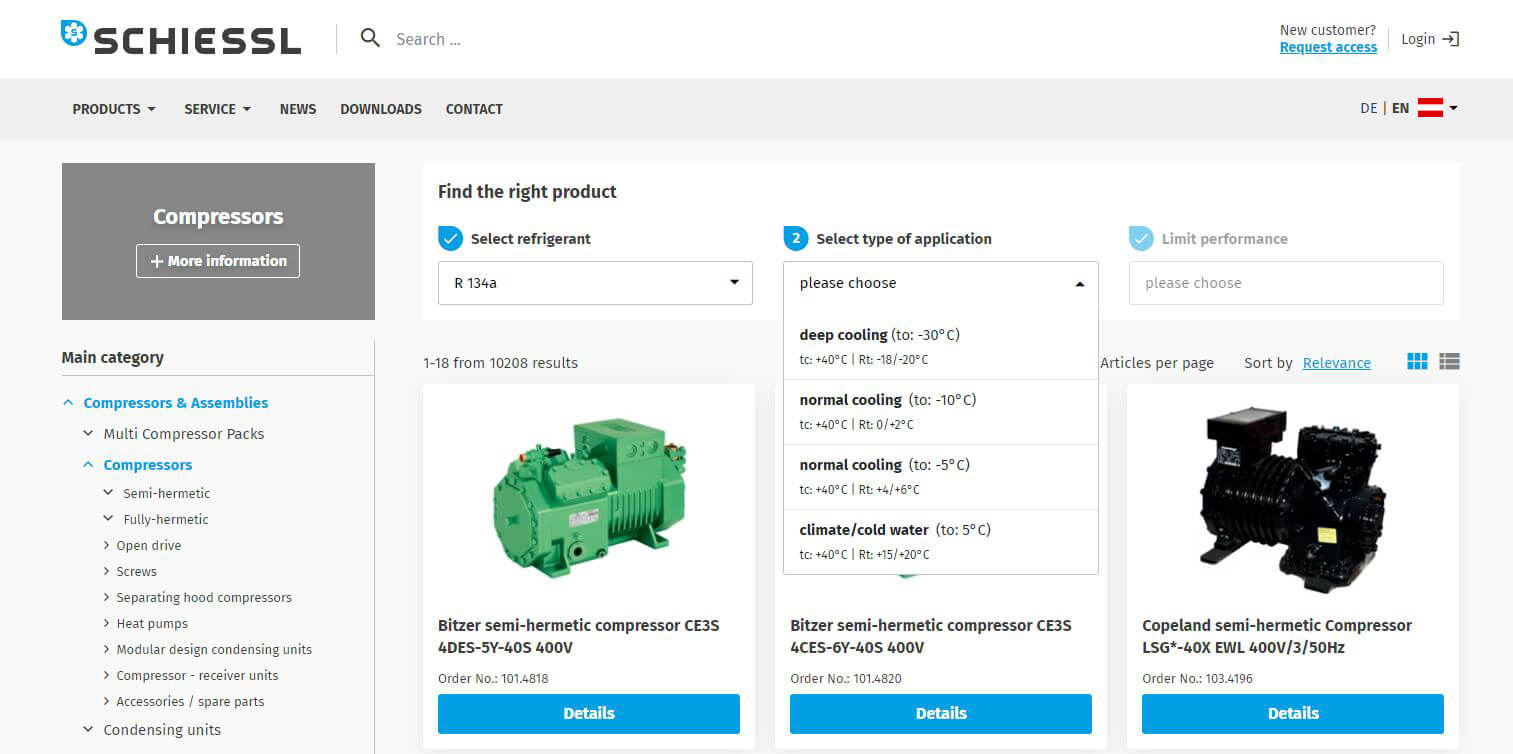The width and height of the screenshot is (1513, 754).
Task: Open the Austrian flag country selector
Action: pyautogui.click(x=1437, y=108)
